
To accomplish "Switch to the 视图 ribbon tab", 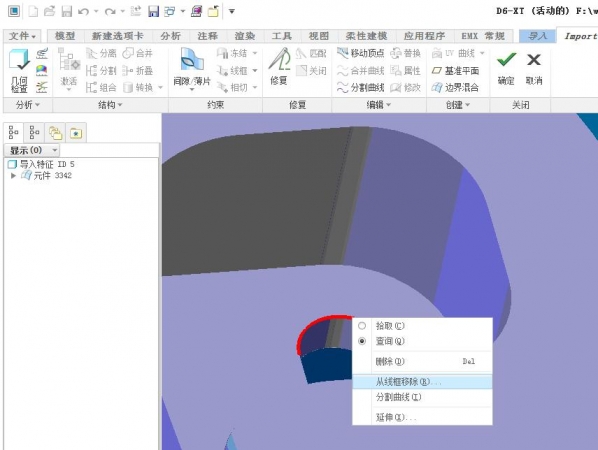I will pos(318,36).
